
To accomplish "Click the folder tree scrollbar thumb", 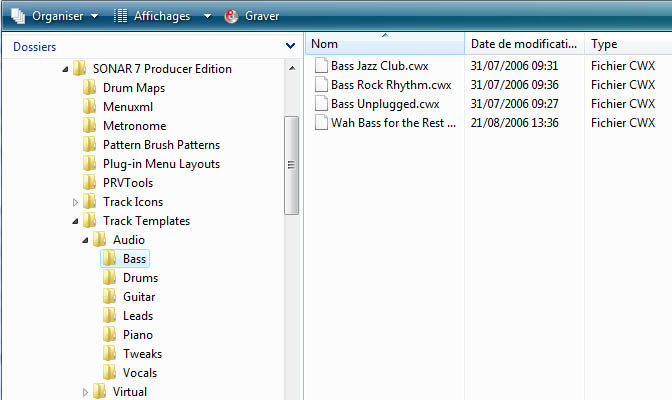I will click(291, 165).
